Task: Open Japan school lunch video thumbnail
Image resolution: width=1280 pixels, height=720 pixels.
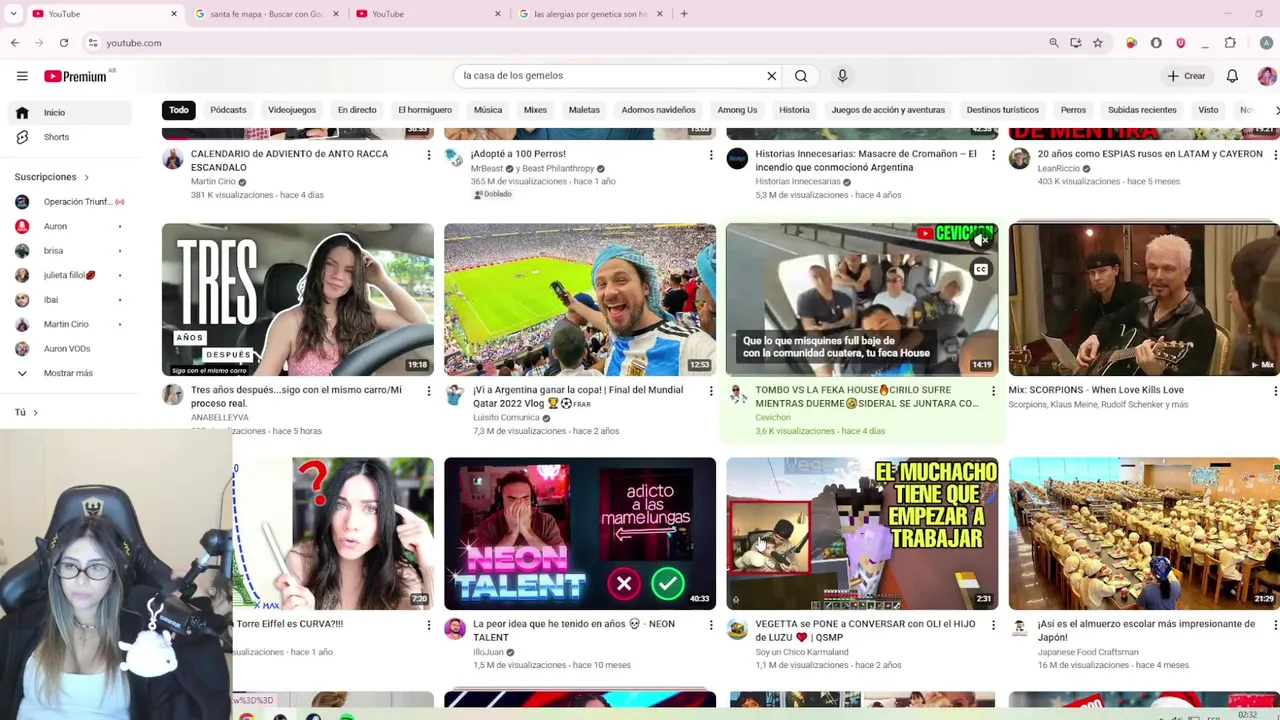Action: coord(1144,534)
